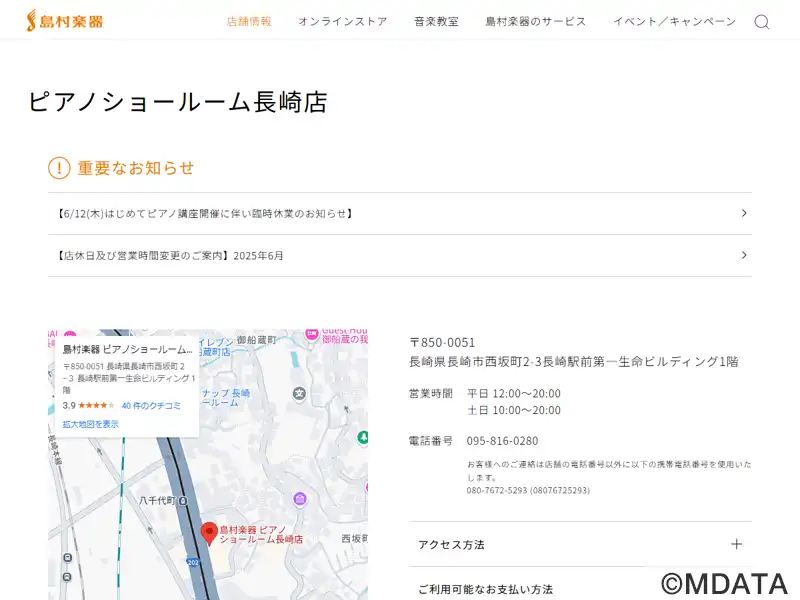The height and width of the screenshot is (600, 800).
Task: Click the 土日 10:00〜20:00 hours text
Action: (x=514, y=410)
